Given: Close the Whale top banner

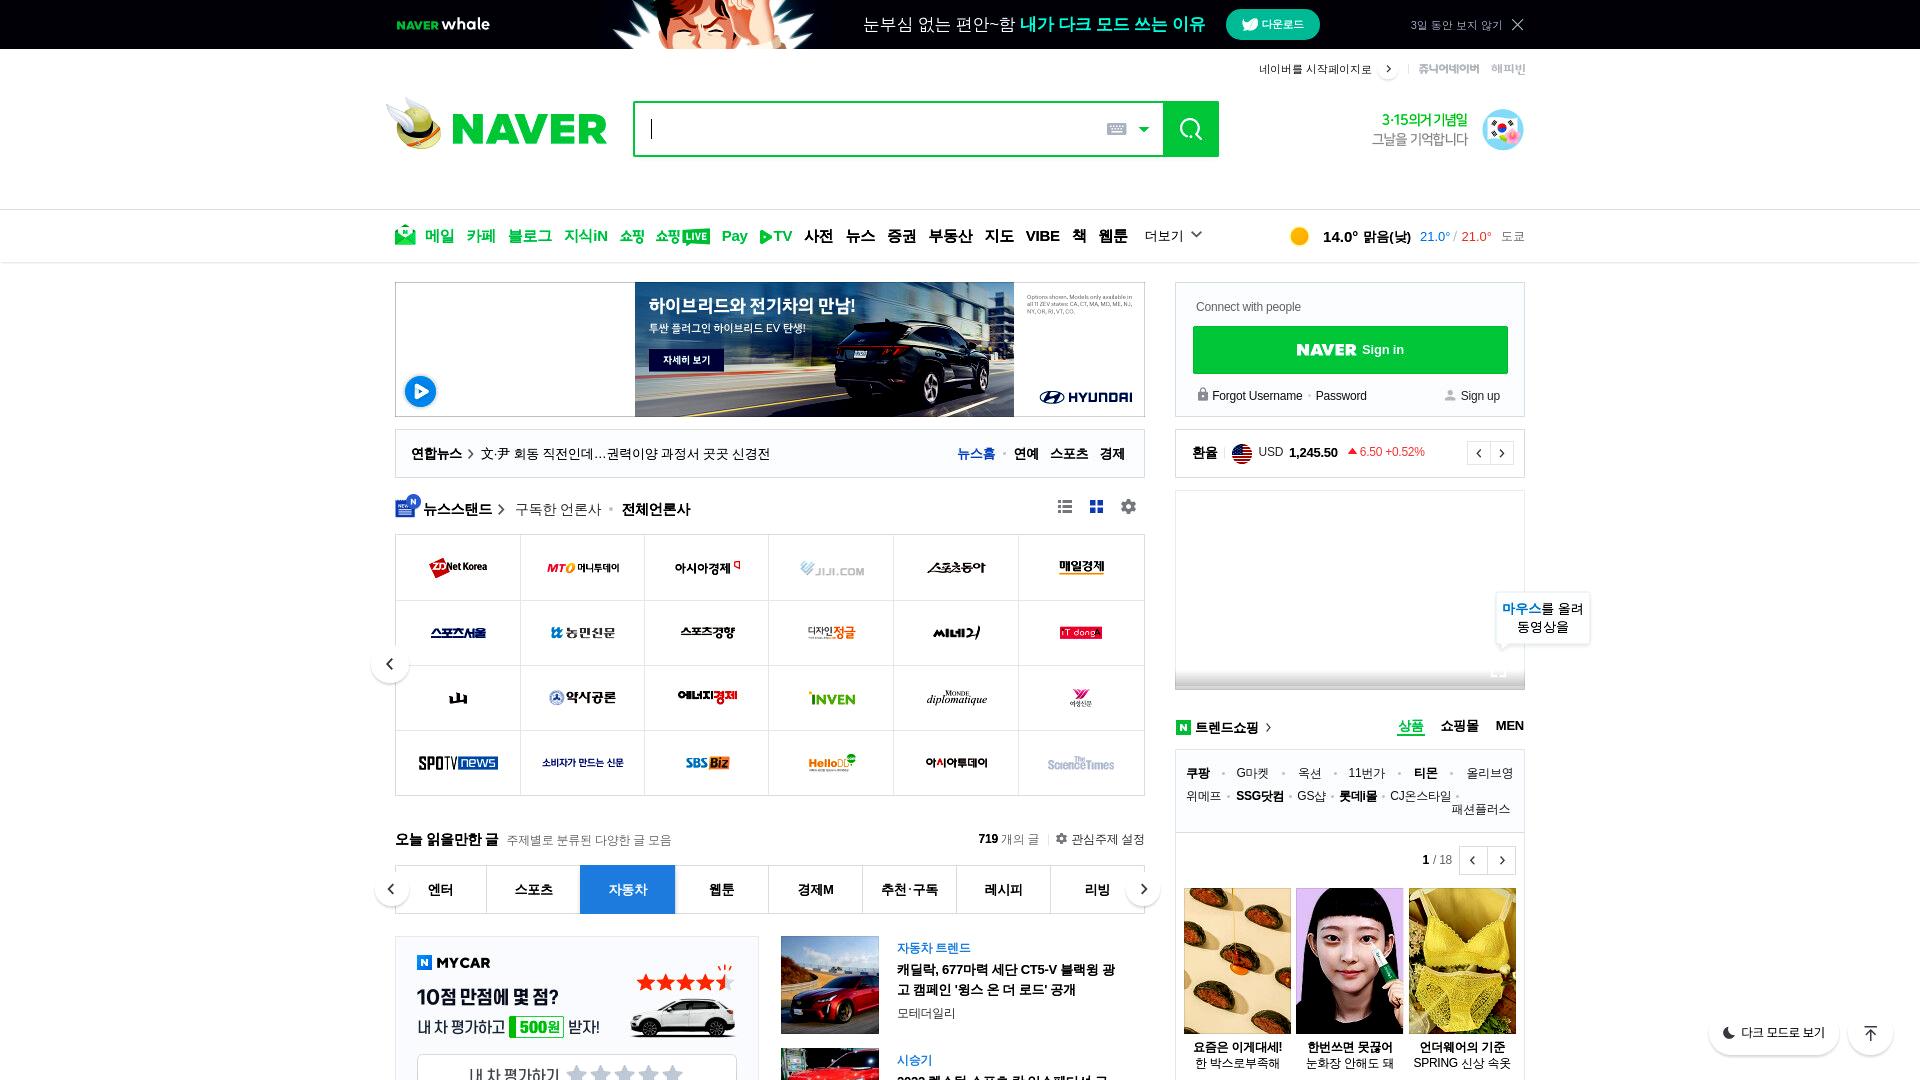Looking at the screenshot, I should pyautogui.click(x=1517, y=25).
